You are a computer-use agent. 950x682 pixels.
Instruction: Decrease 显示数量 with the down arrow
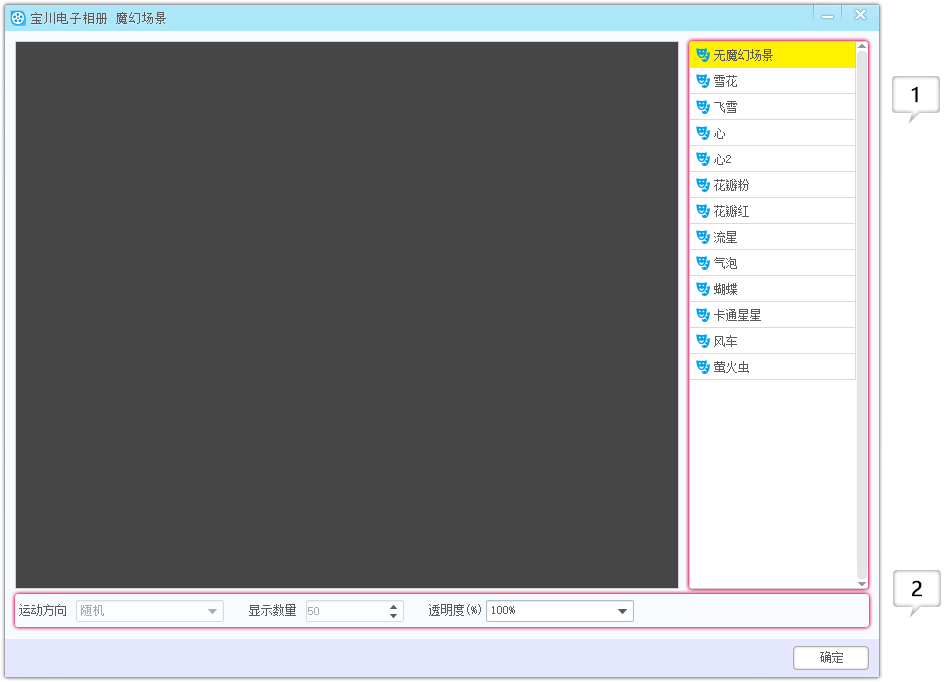pos(394,616)
